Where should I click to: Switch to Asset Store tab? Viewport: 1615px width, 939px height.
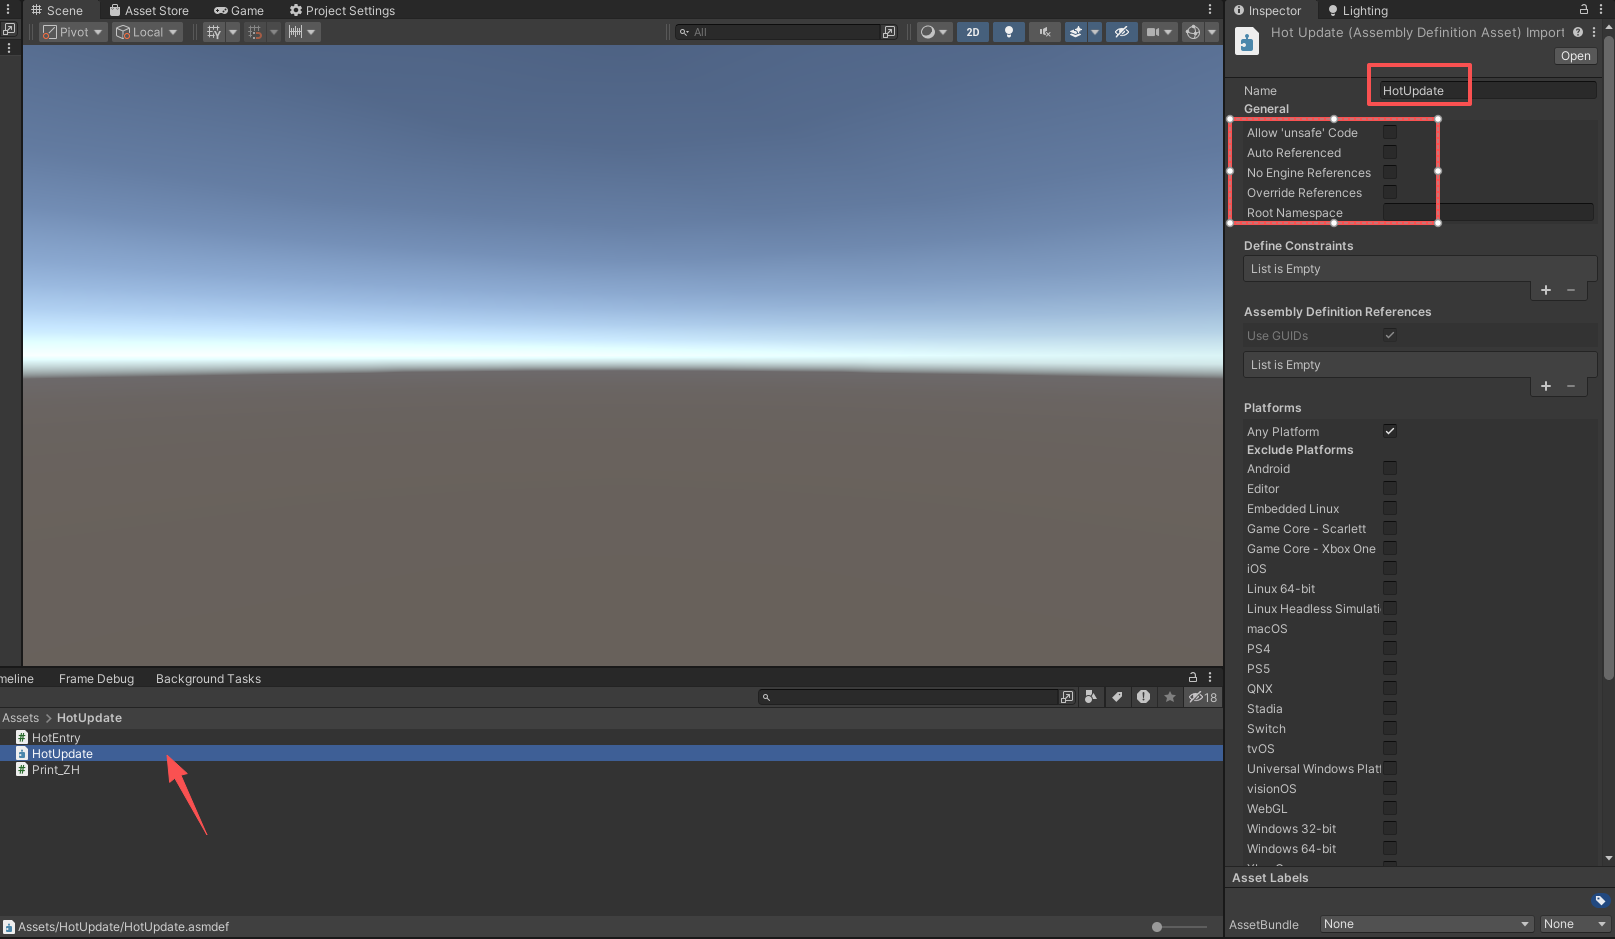click(149, 10)
